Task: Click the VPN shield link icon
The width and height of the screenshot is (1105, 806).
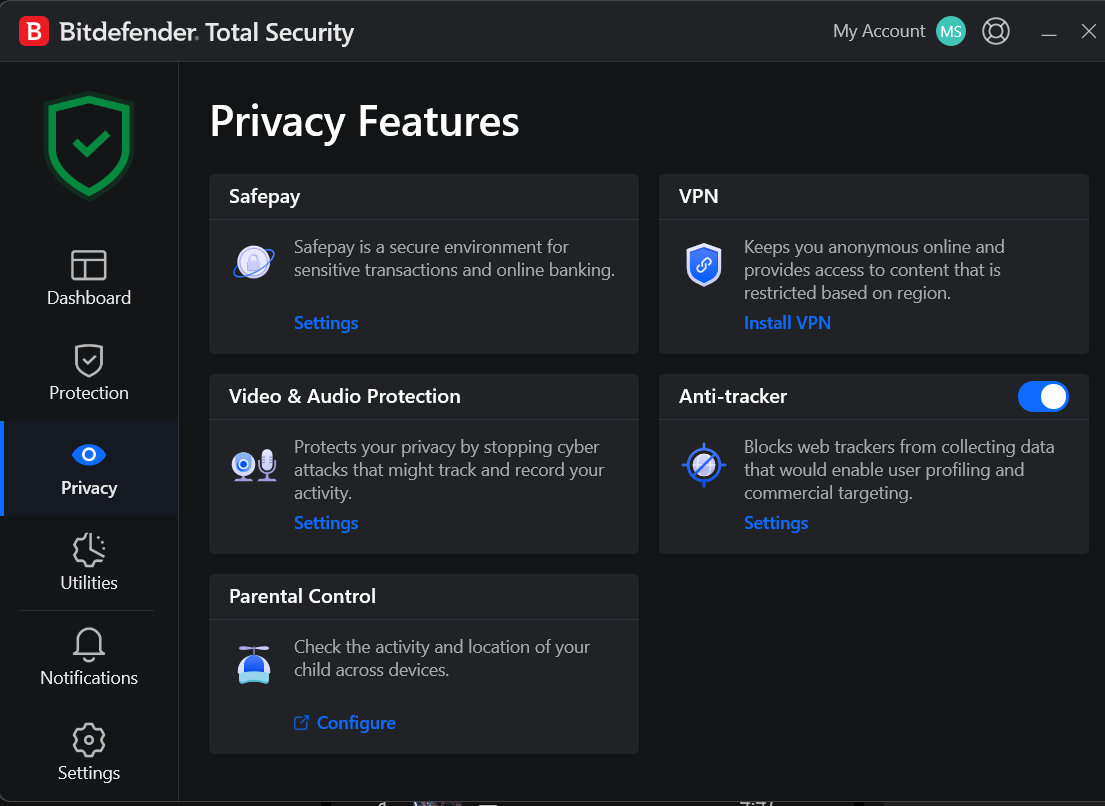Action: tap(704, 265)
